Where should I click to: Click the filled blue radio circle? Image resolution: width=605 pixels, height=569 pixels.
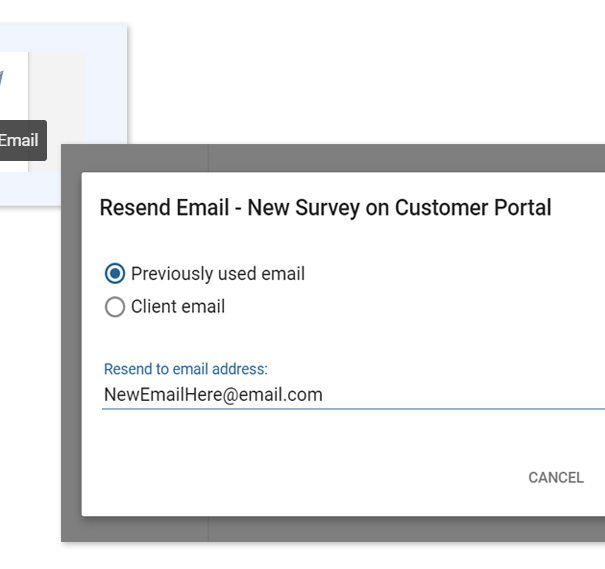click(x=115, y=274)
